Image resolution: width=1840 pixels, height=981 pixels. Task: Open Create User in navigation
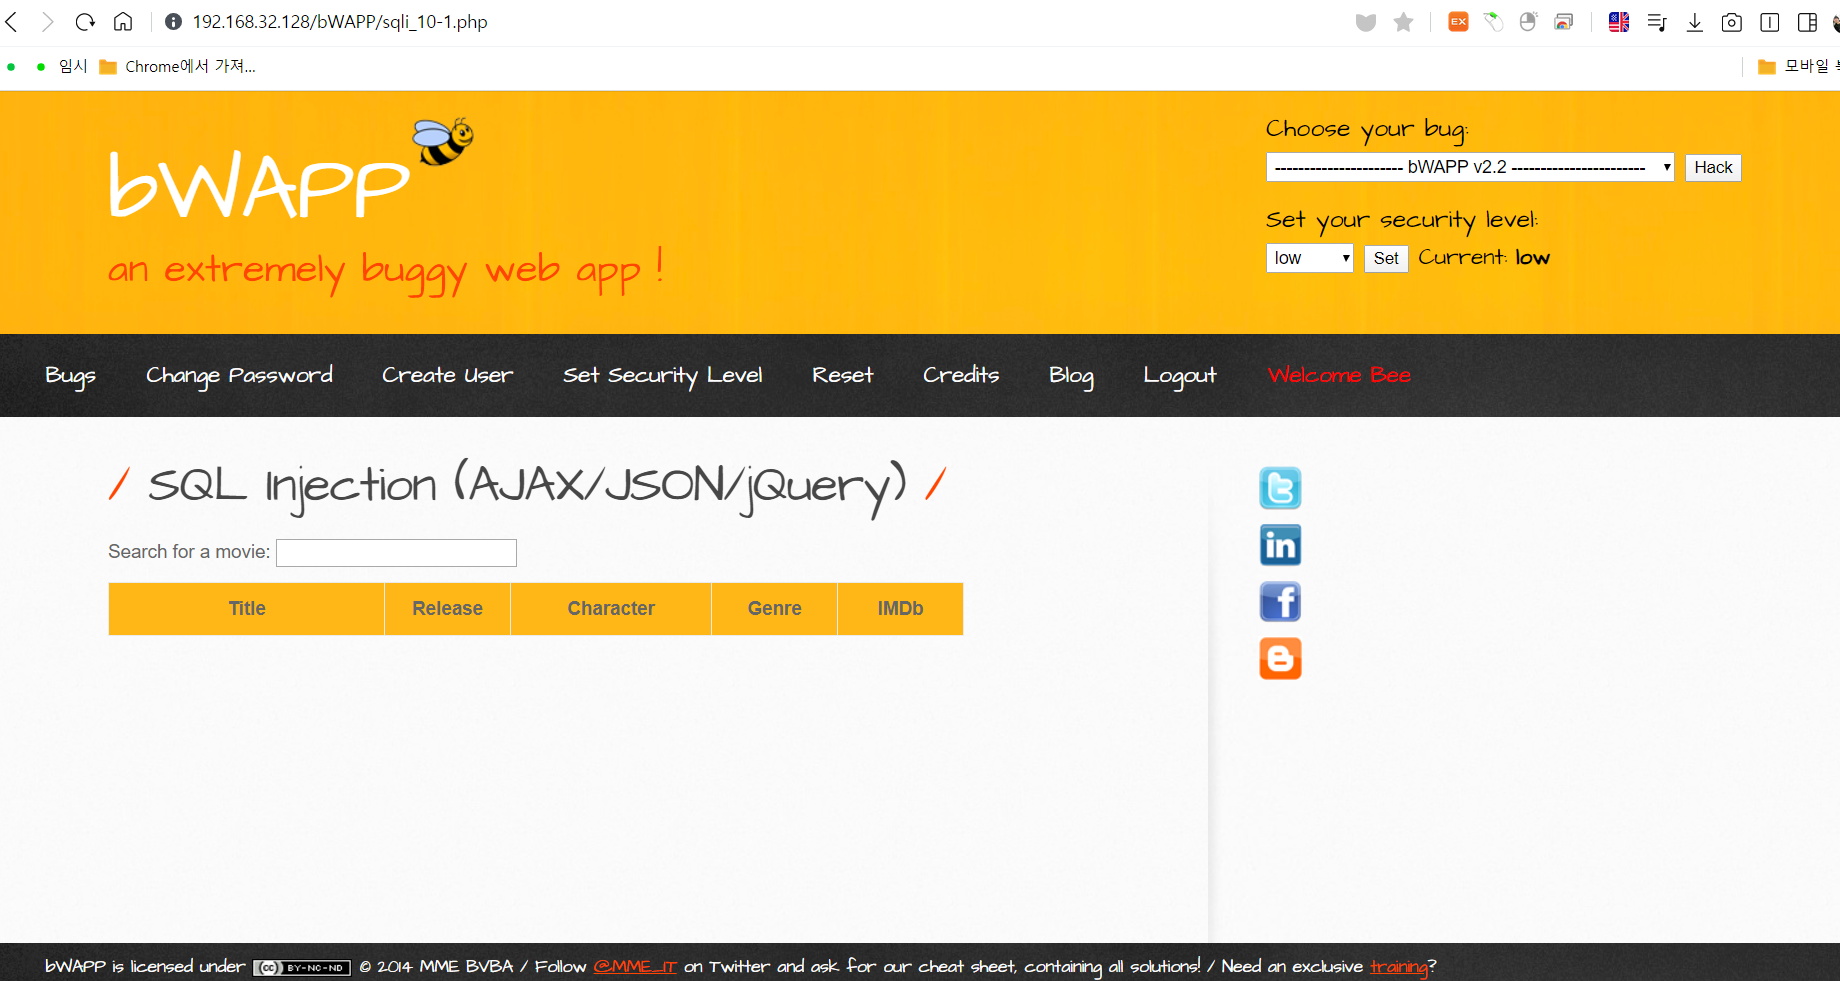pyautogui.click(x=447, y=375)
